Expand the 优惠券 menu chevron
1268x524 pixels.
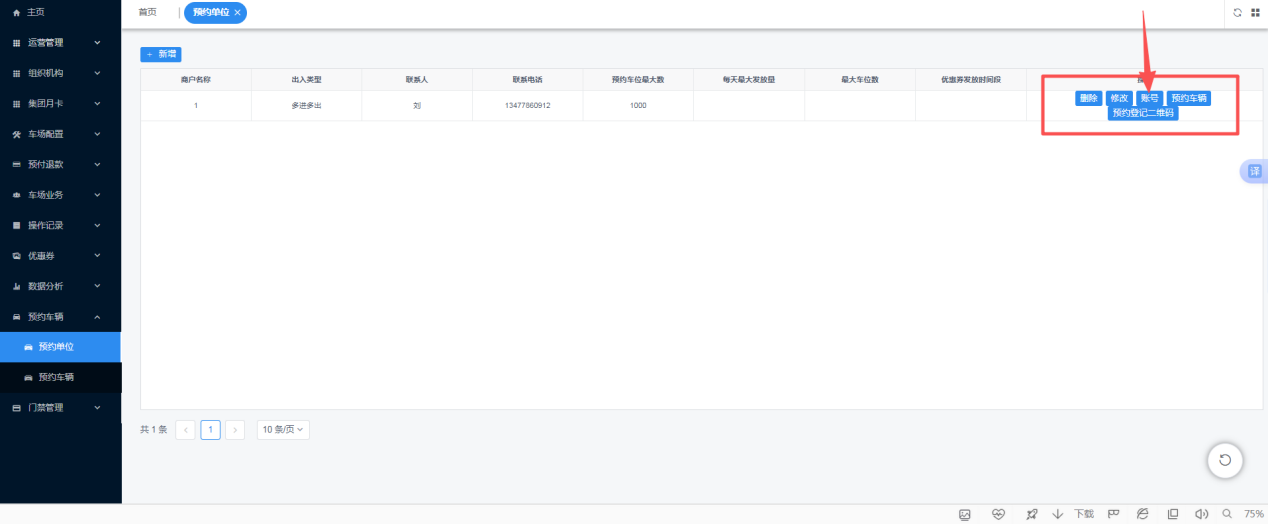[x=97, y=256]
